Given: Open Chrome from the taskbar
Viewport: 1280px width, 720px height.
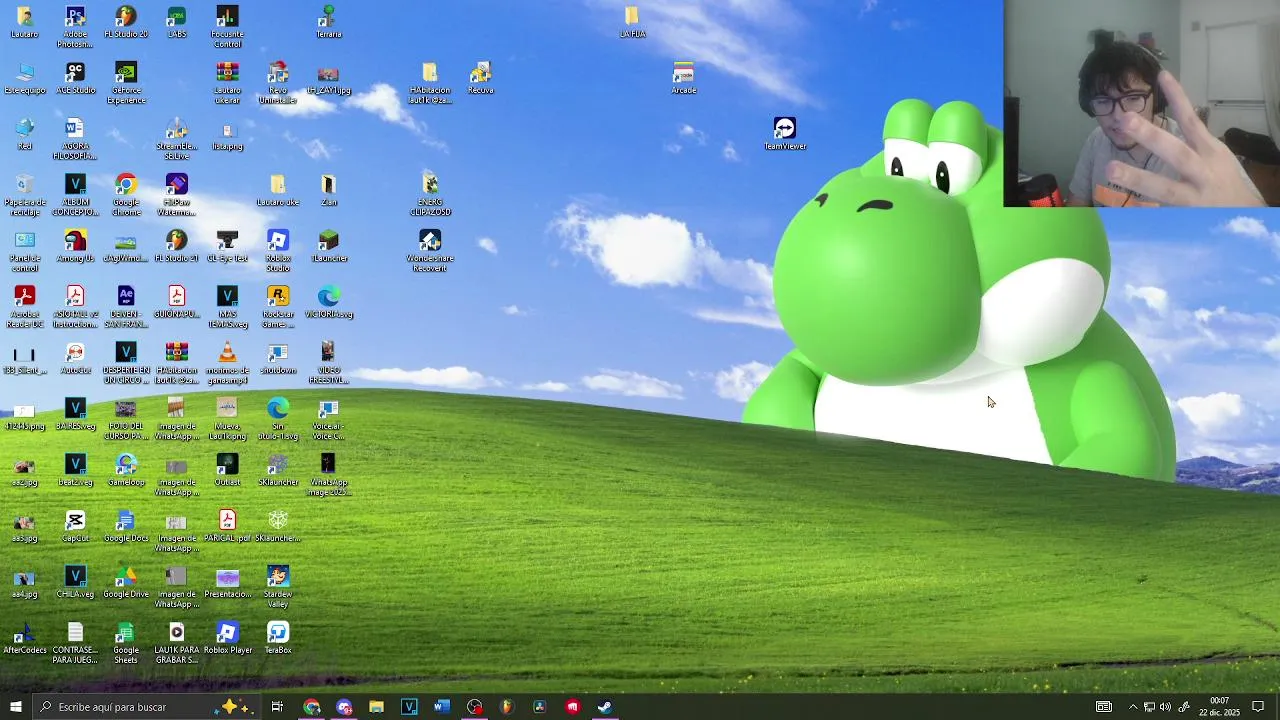Looking at the screenshot, I should [312, 707].
